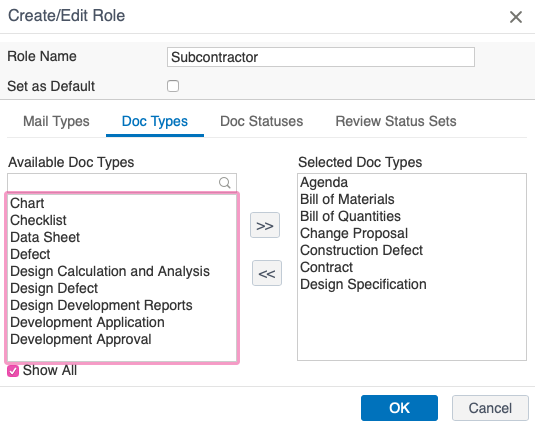
Task: Switch to the Mail Types tab
Action: tap(56, 121)
